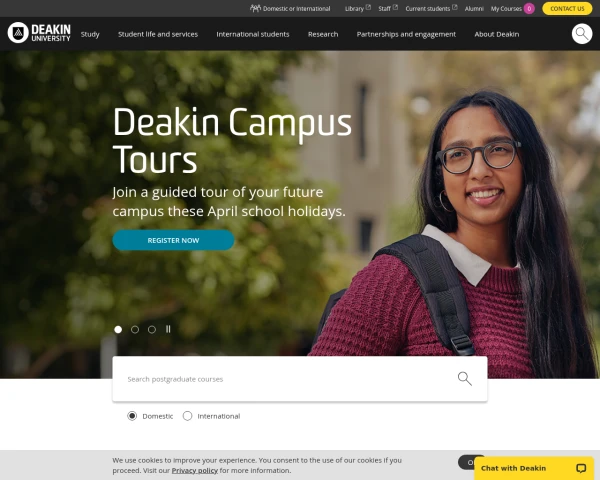
Task: Expand the Study menu
Action: (x=90, y=34)
